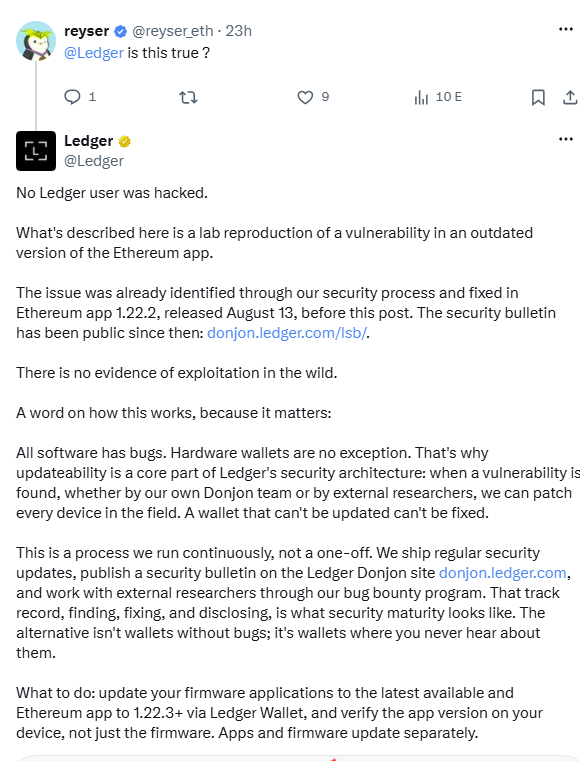Open the @reyser_eth handle
582x761 pixels.
click(172, 31)
